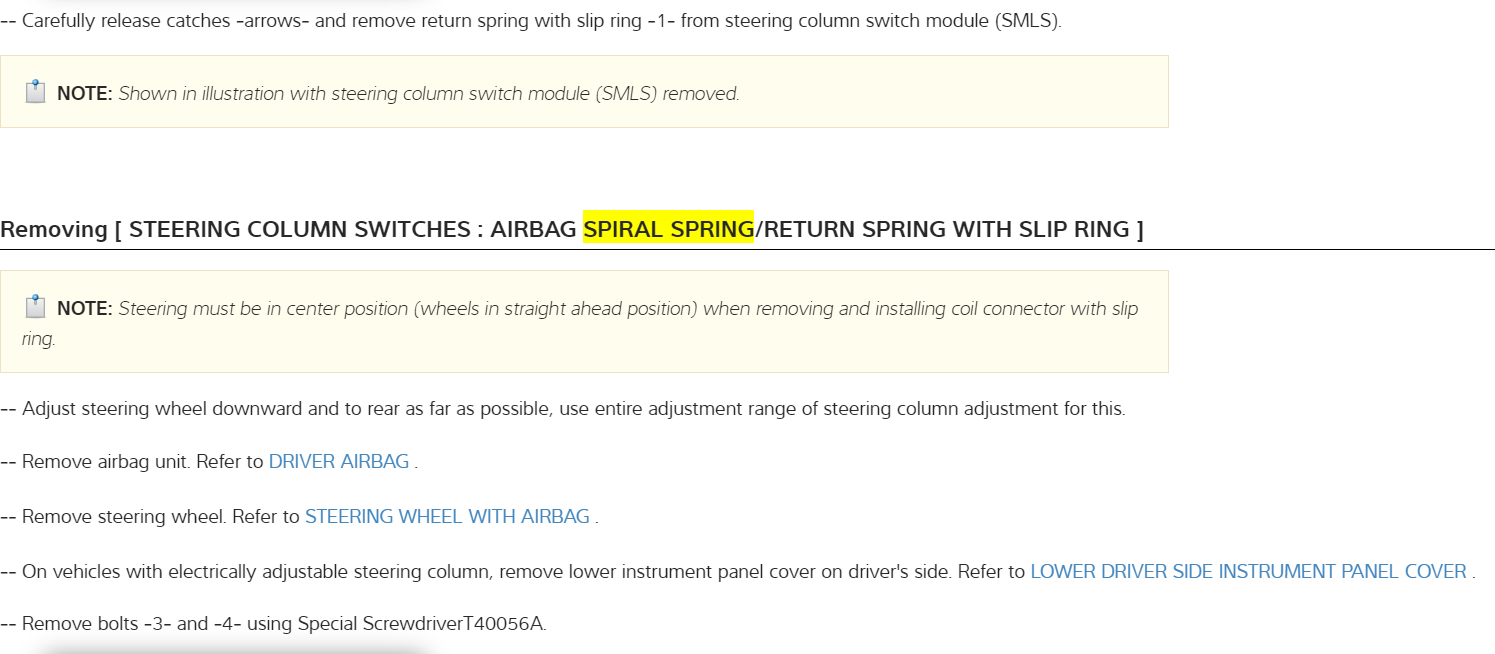
Task: Click the highlighted SPIRAL SPRING text
Action: pos(668,229)
